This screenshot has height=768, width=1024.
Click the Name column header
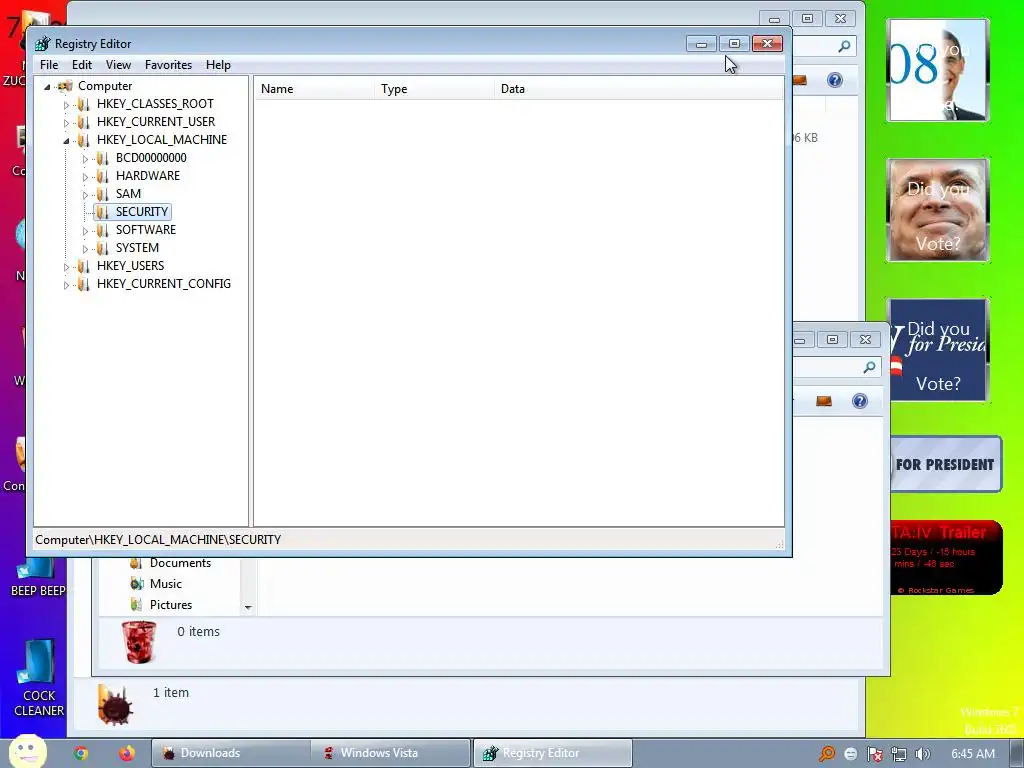coord(315,89)
